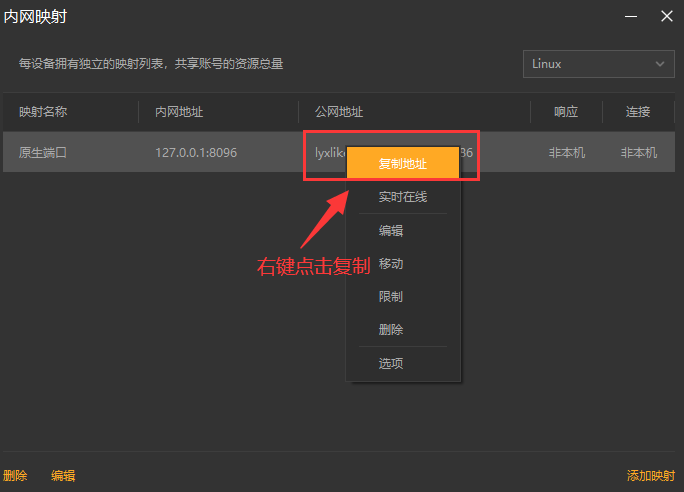Screen dimensions: 684x492
Task: Close the 内网映射 window
Action: click(667, 17)
